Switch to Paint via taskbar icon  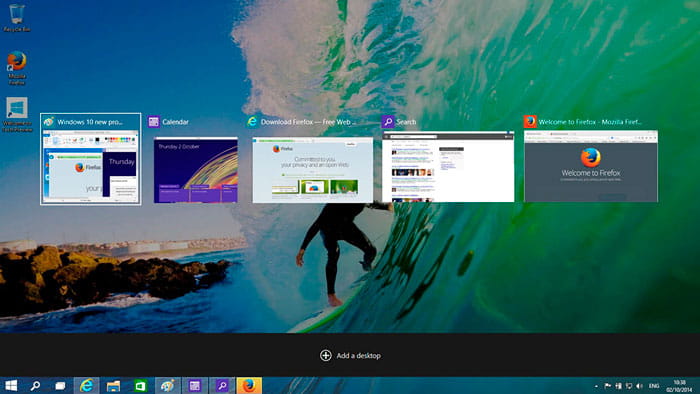pos(167,386)
